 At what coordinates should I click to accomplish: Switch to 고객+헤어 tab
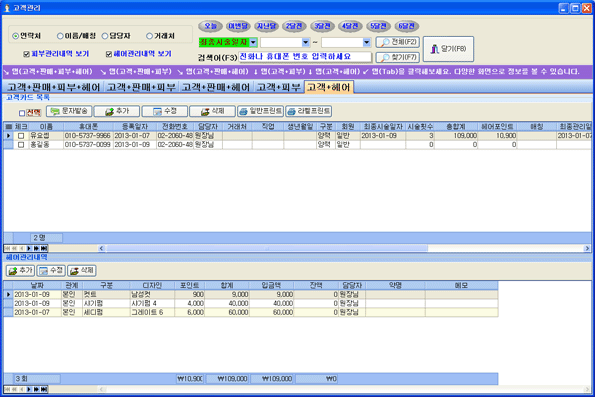tap(329, 87)
